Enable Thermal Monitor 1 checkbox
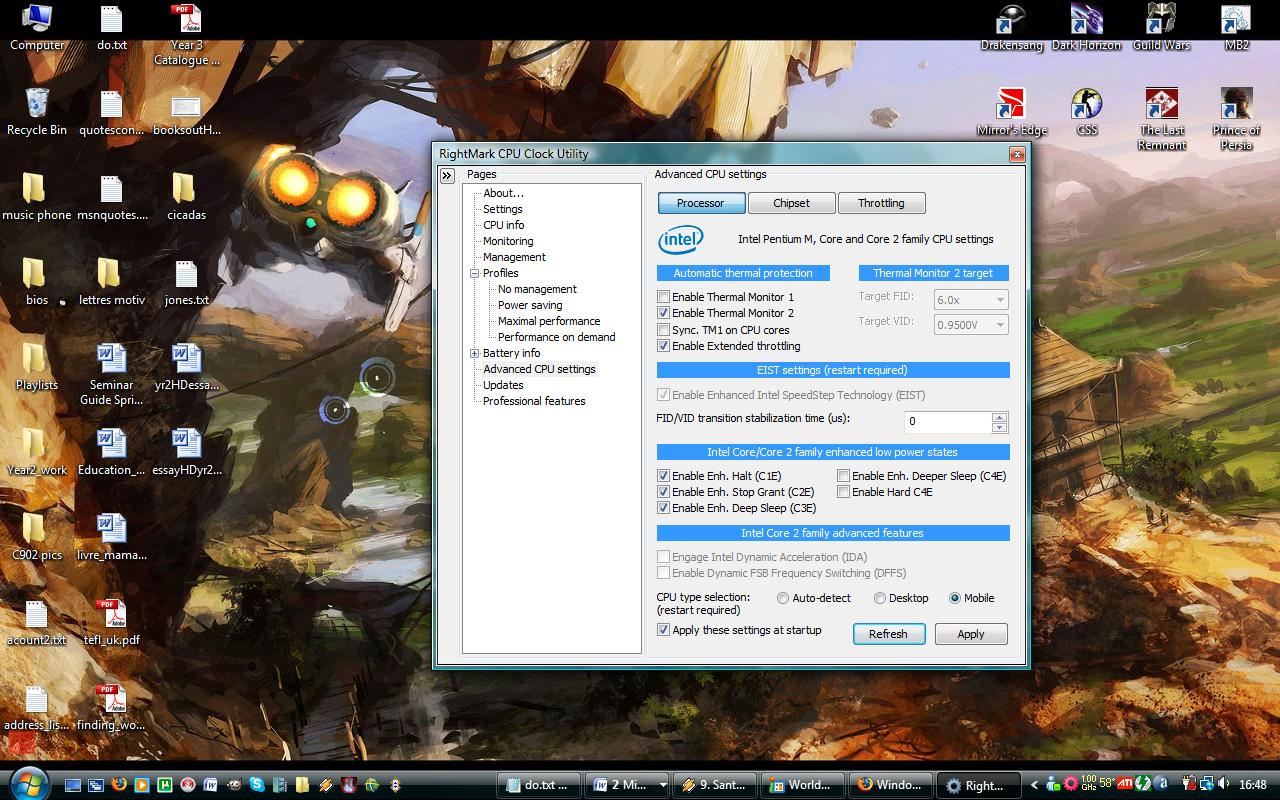Image resolution: width=1280 pixels, height=800 pixels. 663,297
